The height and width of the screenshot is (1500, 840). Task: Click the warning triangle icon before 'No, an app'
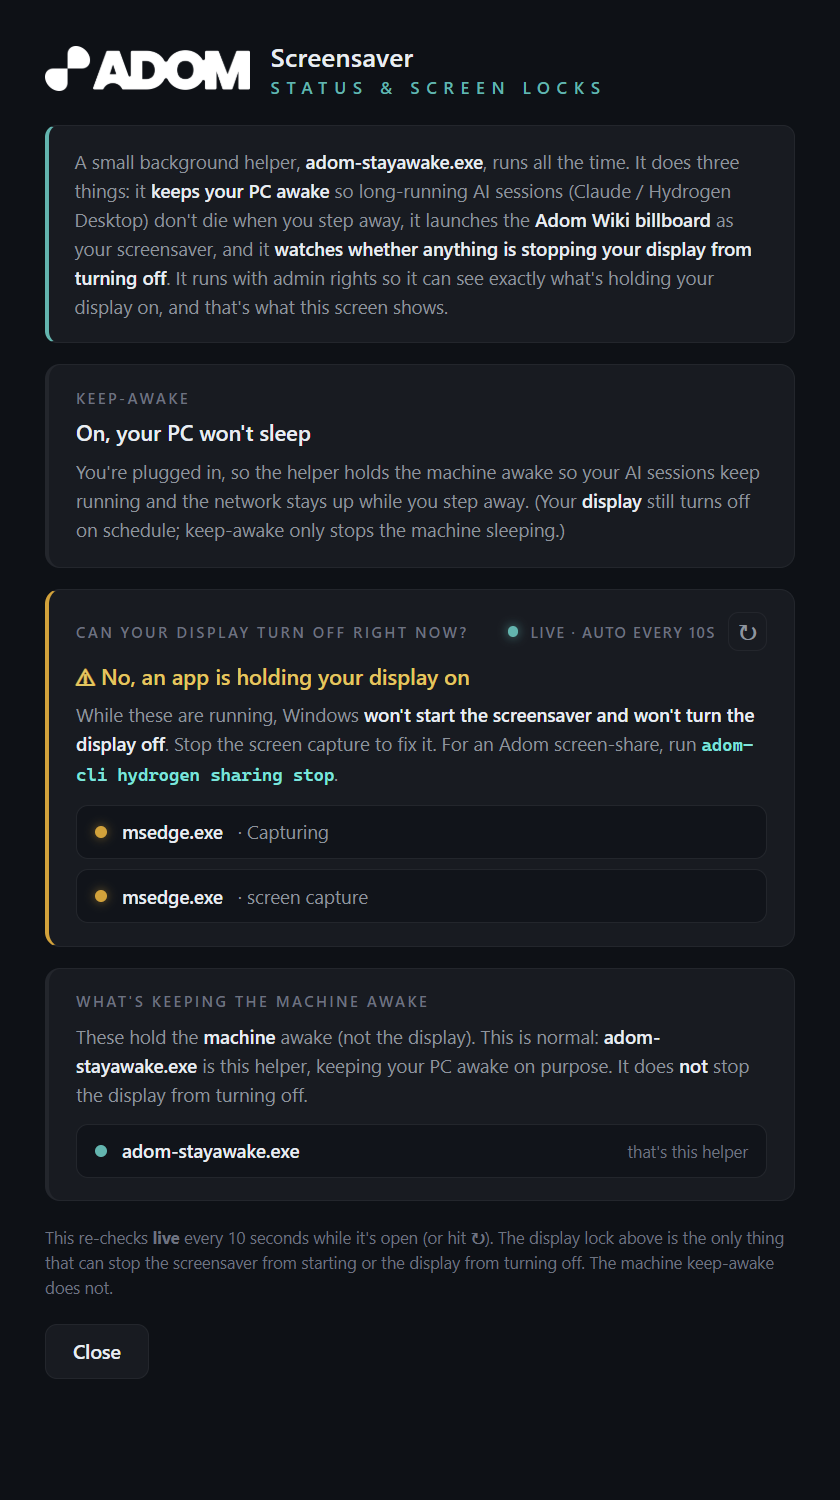(x=86, y=678)
